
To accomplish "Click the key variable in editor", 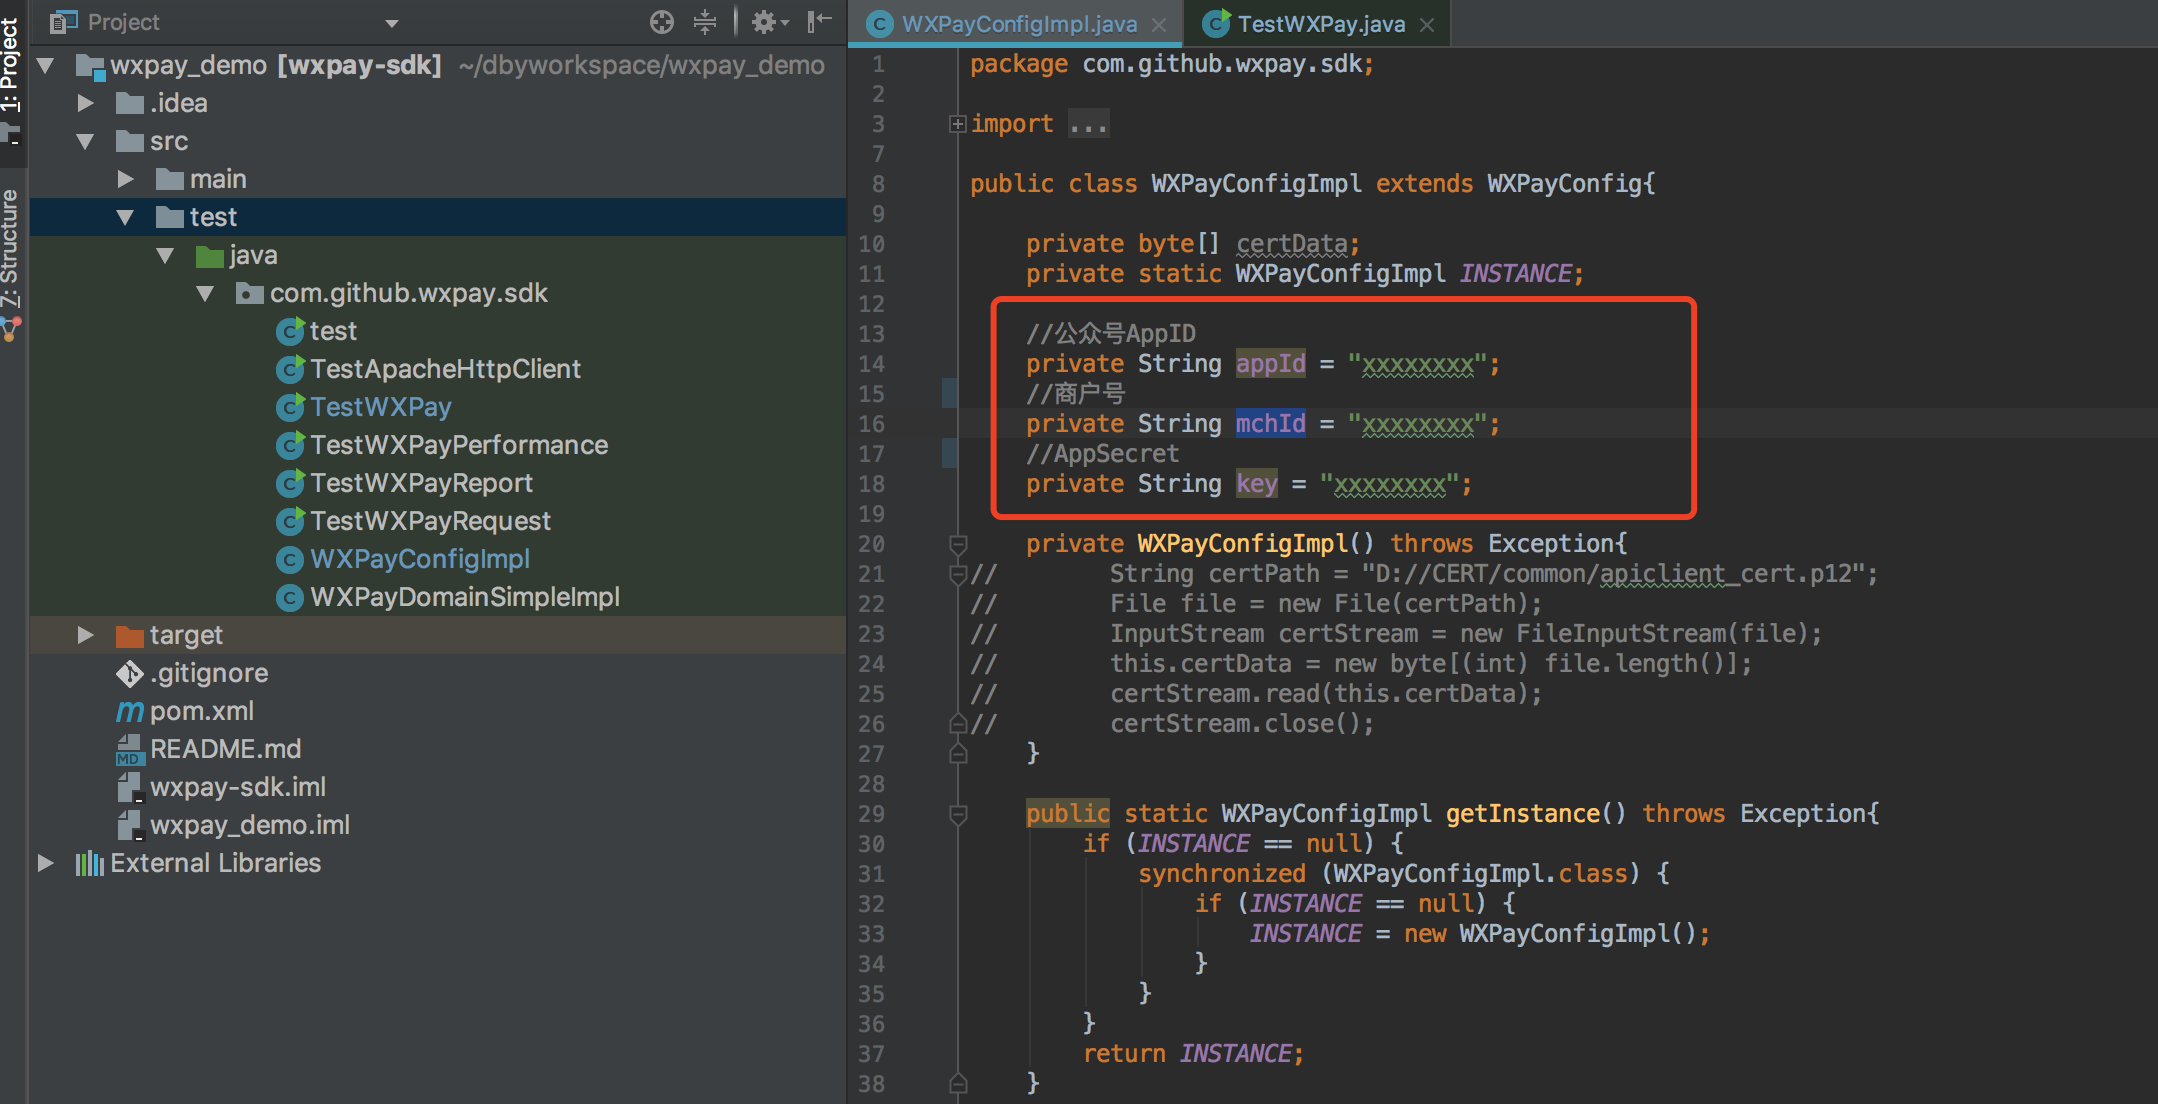I will (1256, 484).
